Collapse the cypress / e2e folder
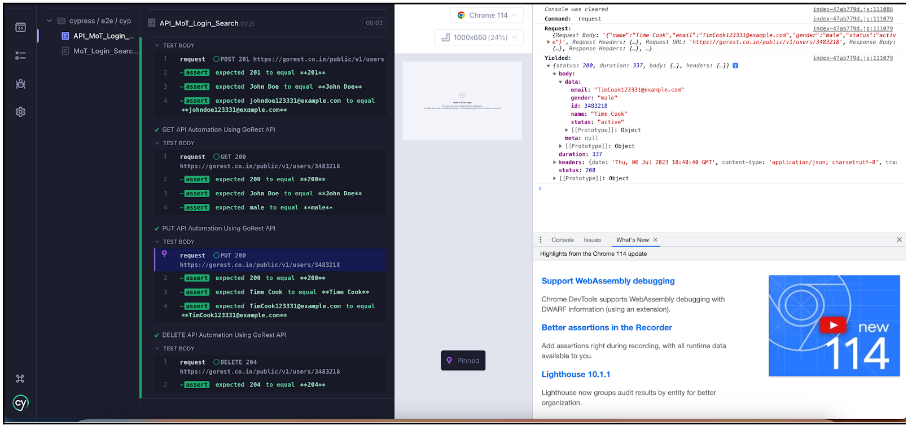The height and width of the screenshot is (427, 906). click(x=48, y=21)
